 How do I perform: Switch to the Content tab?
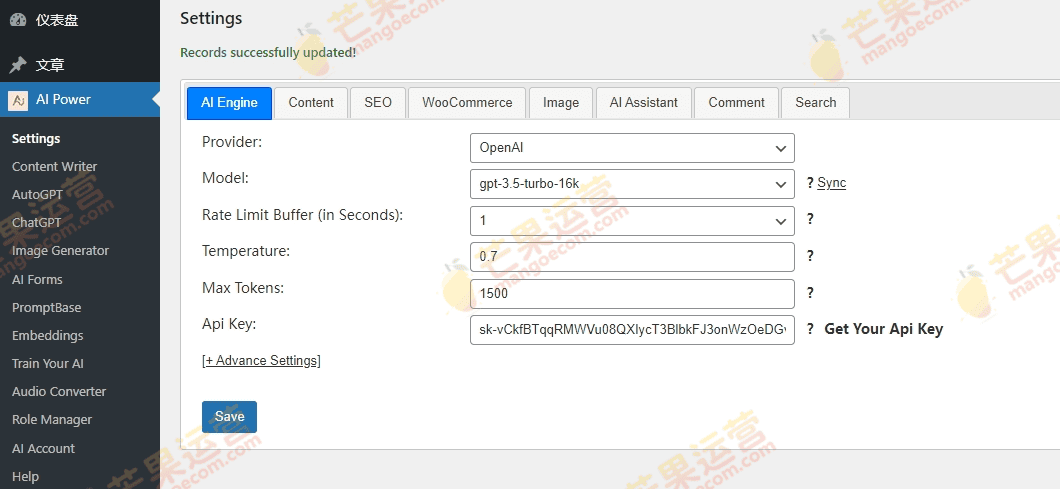click(311, 103)
